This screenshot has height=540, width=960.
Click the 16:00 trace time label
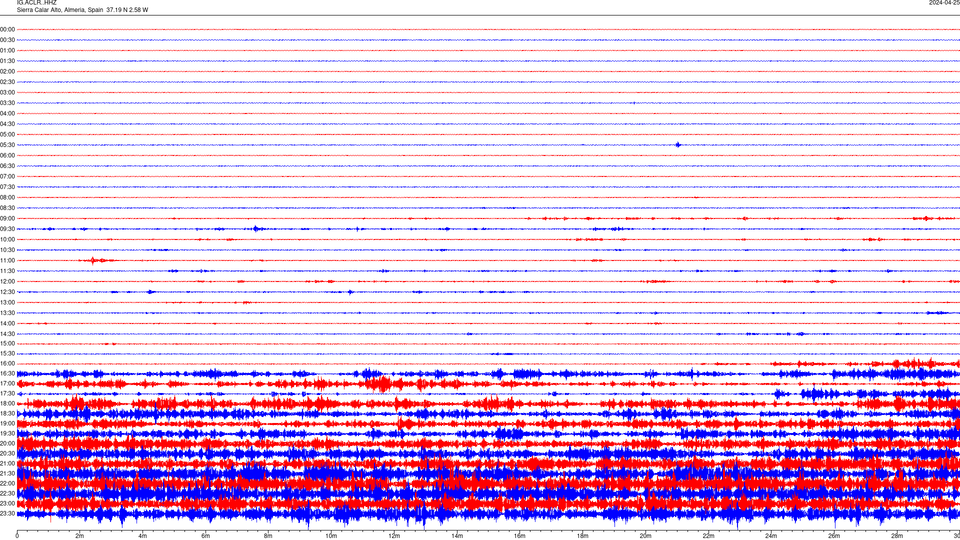click(7, 364)
